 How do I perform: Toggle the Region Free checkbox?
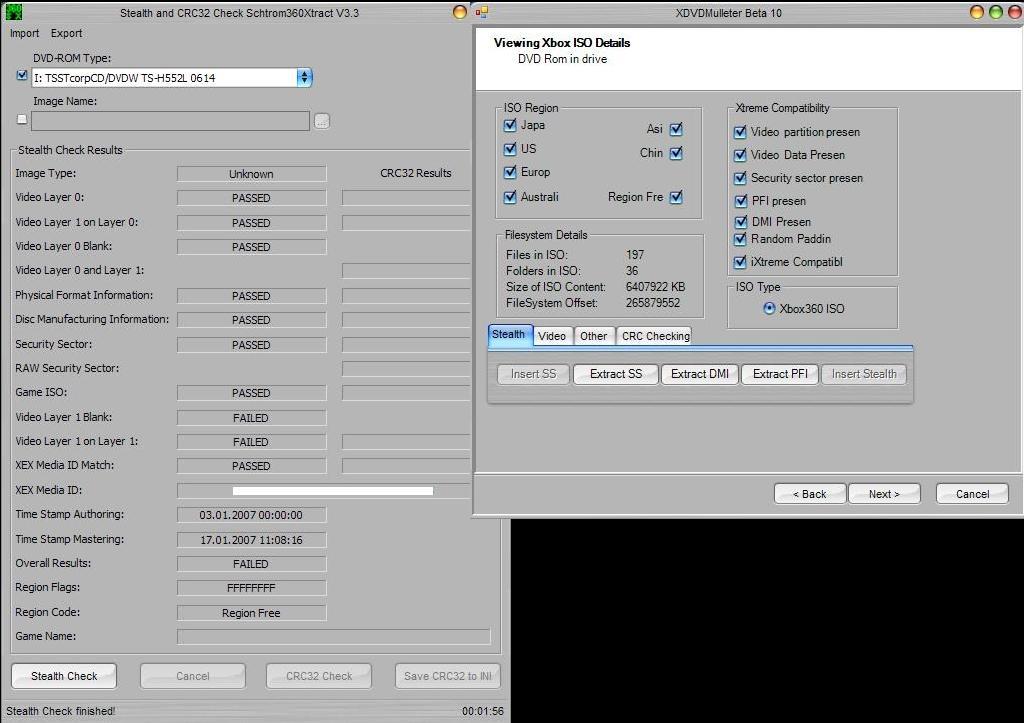click(x=676, y=197)
